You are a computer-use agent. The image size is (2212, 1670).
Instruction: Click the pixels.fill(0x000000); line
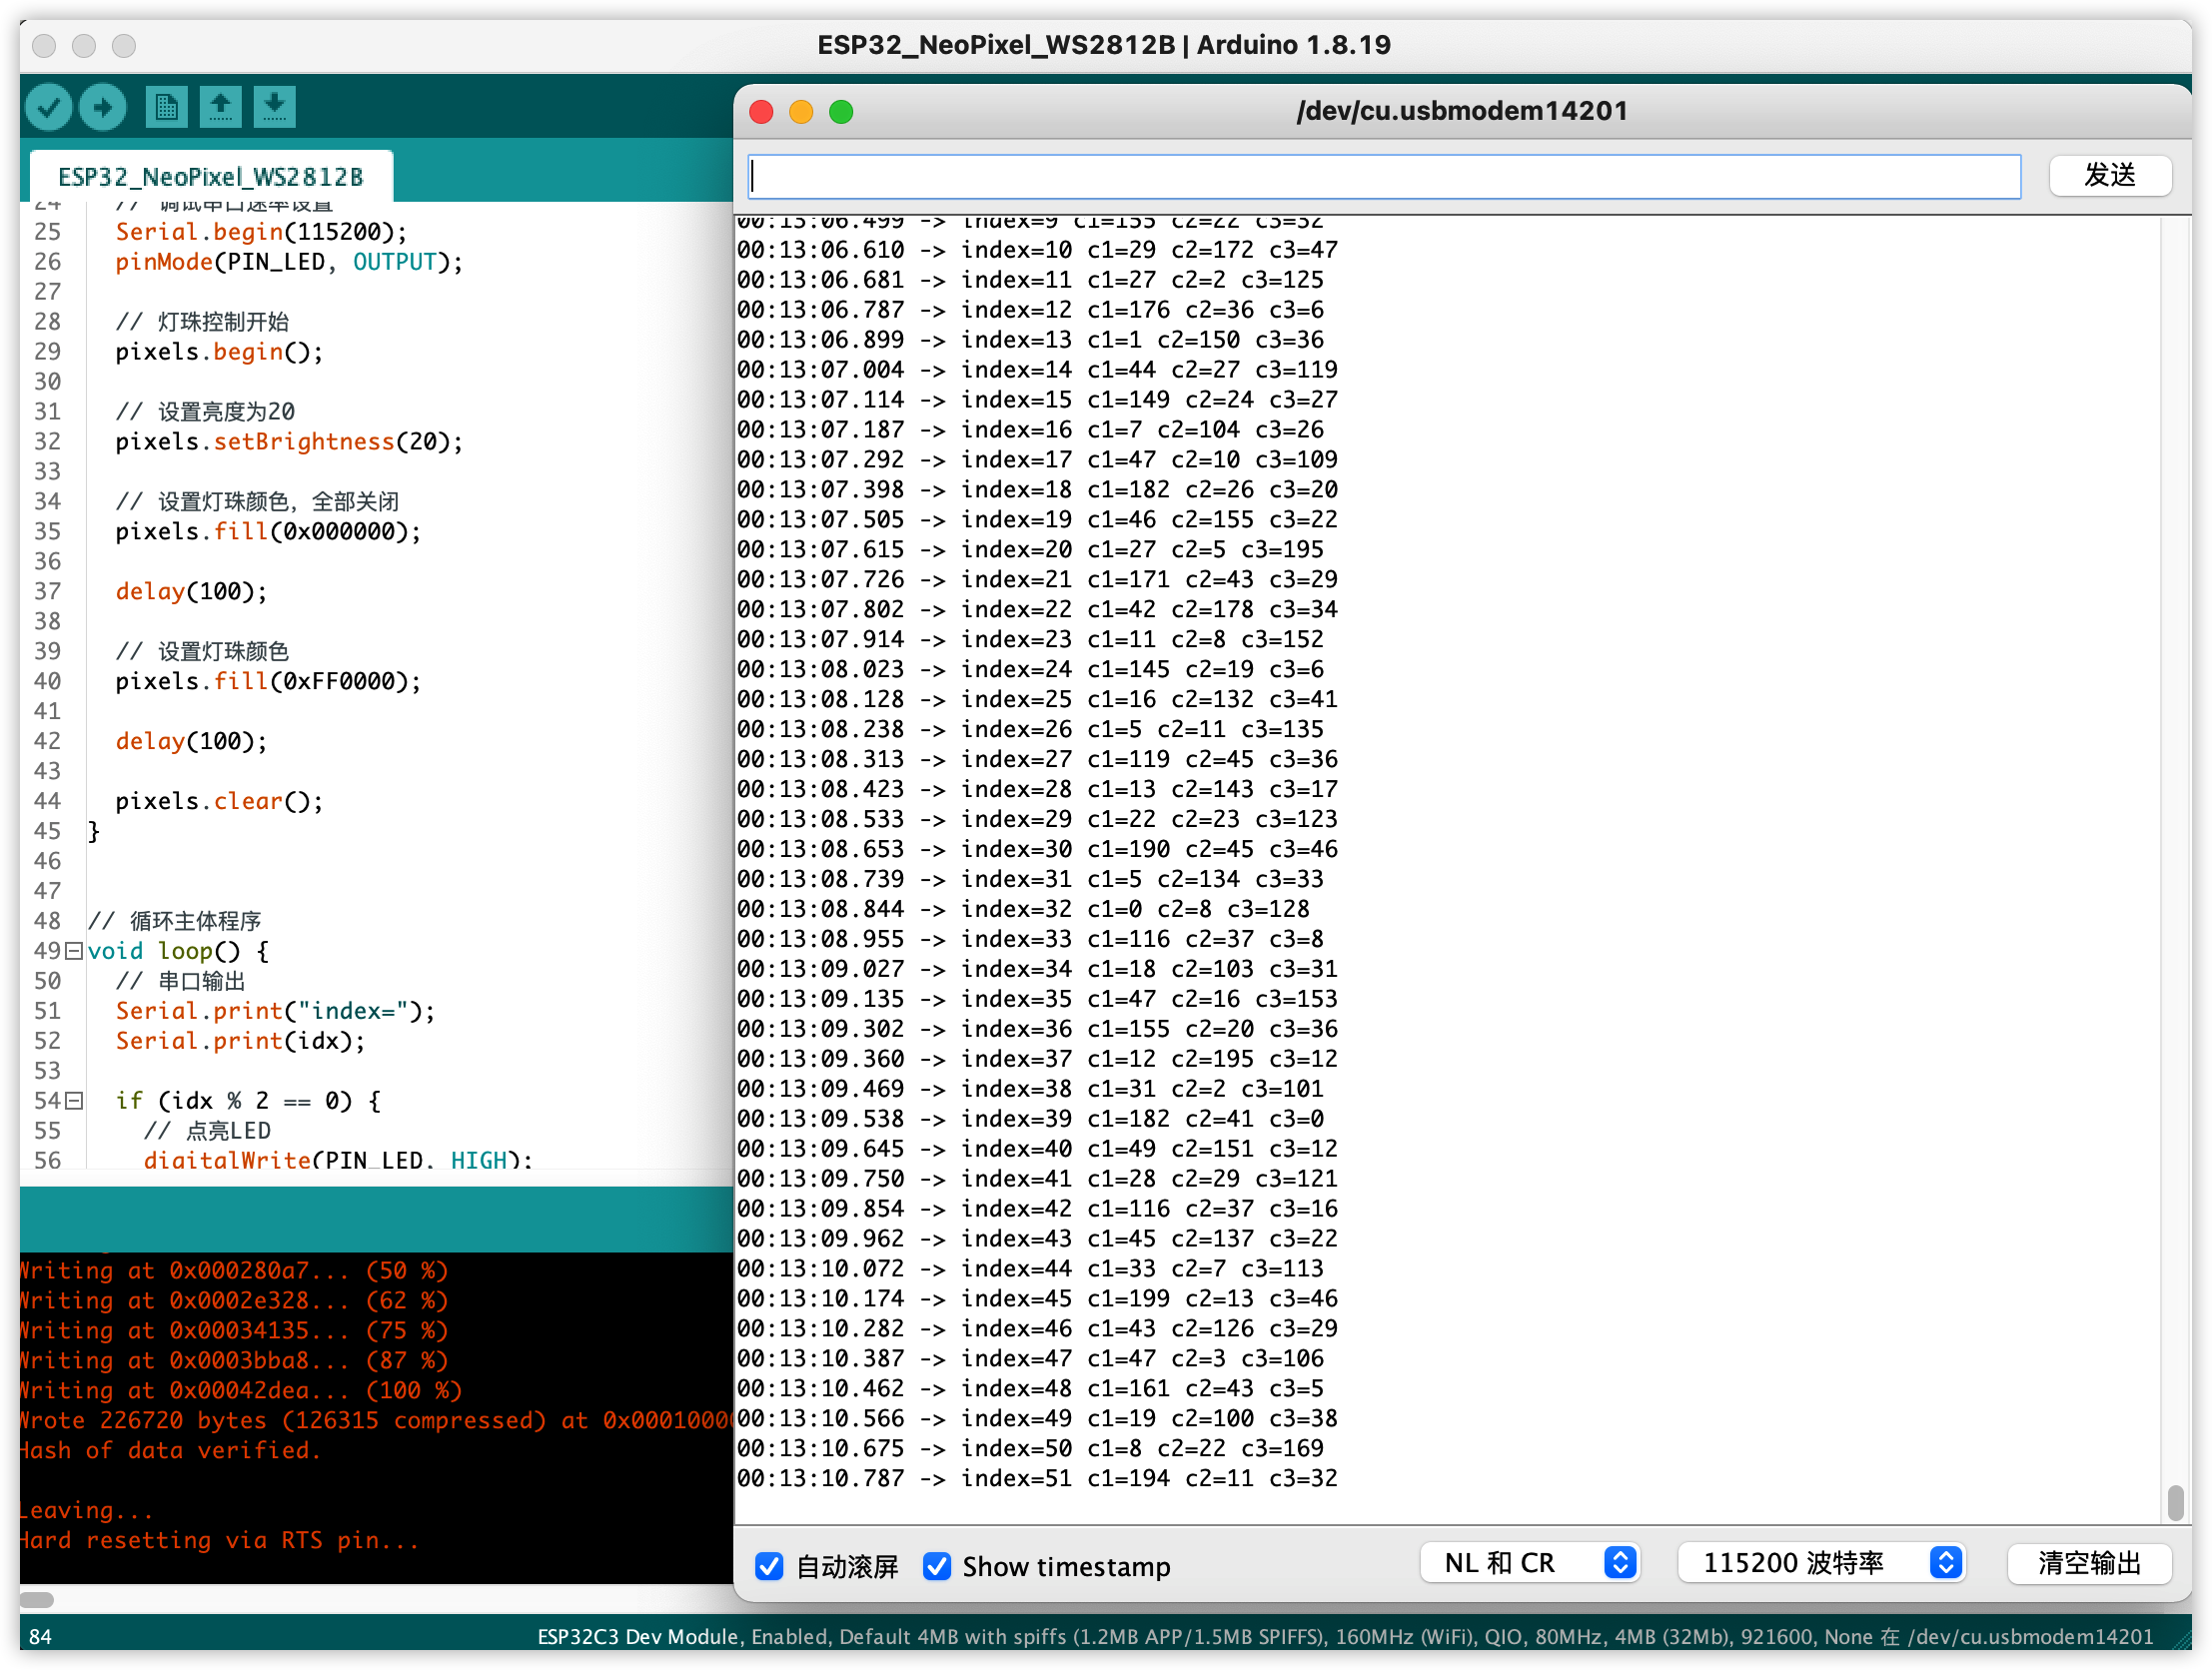click(x=268, y=532)
